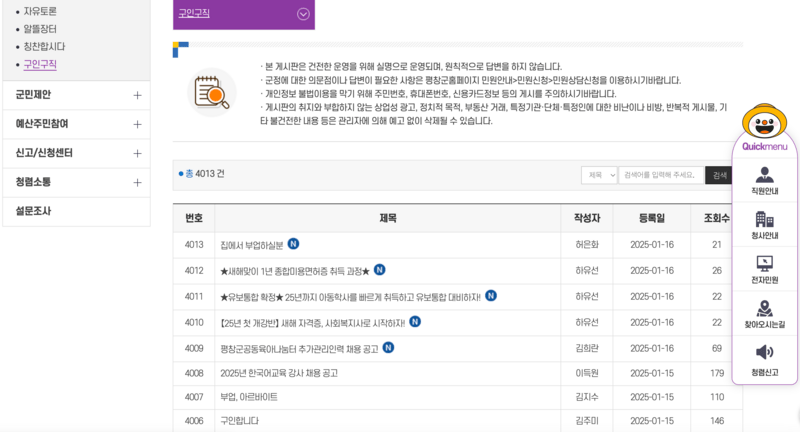The image size is (800, 432).
Task: Click post number 4013
Action: click(194, 245)
